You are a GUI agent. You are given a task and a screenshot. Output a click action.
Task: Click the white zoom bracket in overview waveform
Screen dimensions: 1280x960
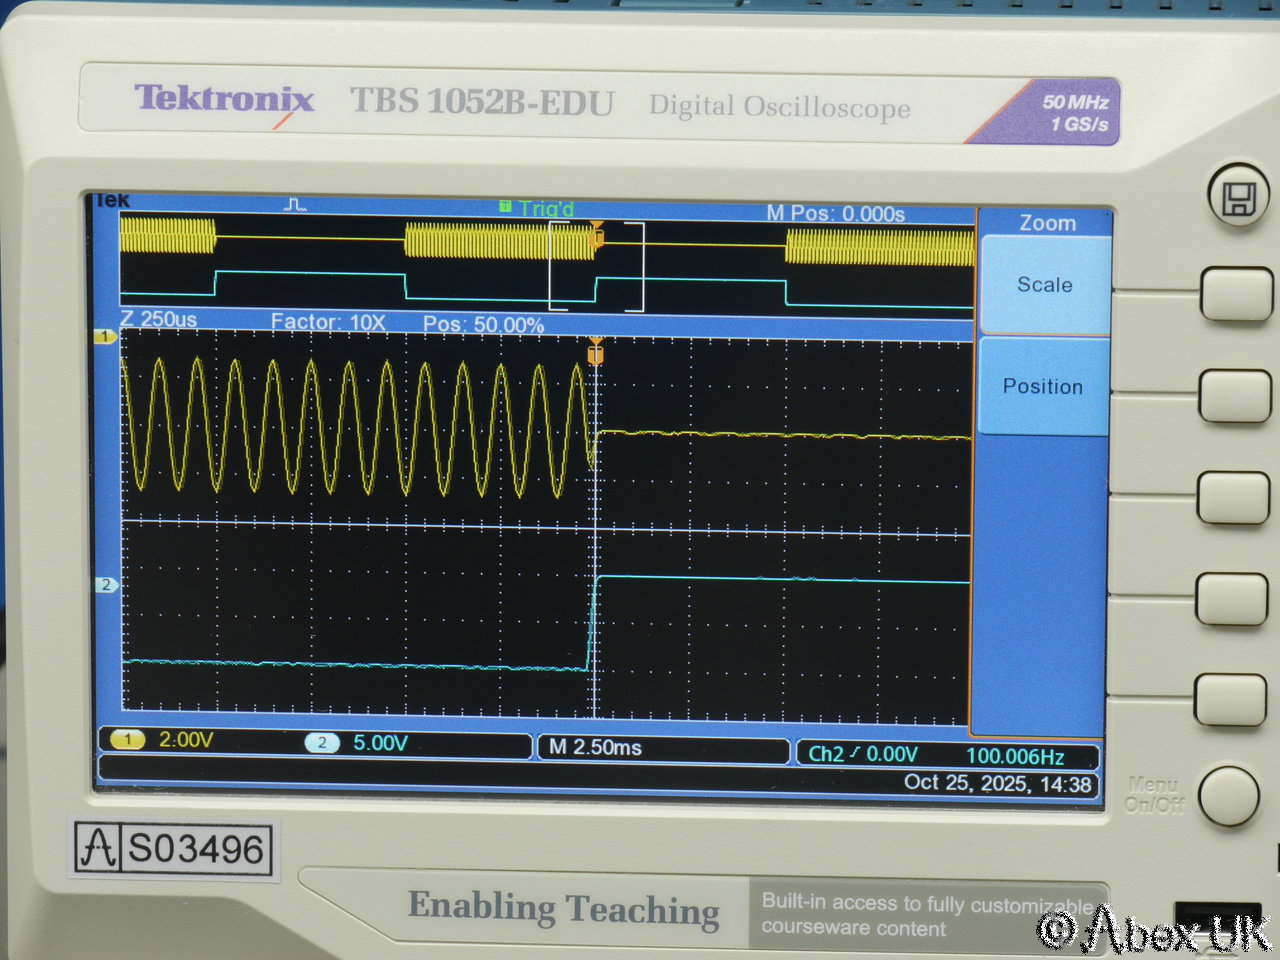click(596, 266)
